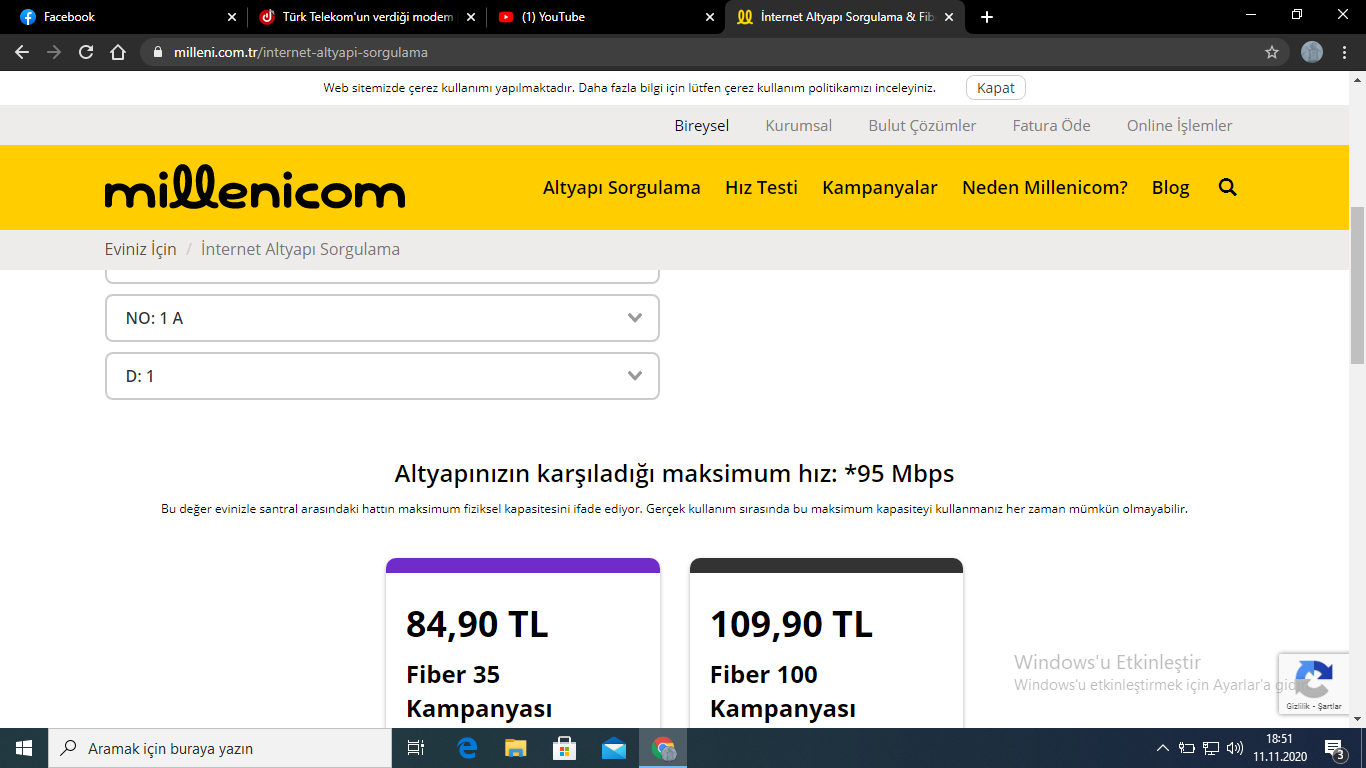Viewport: 1366px width, 768px height.
Task: Click the page's vertical scrollbar thumb
Action: pos(1358,285)
